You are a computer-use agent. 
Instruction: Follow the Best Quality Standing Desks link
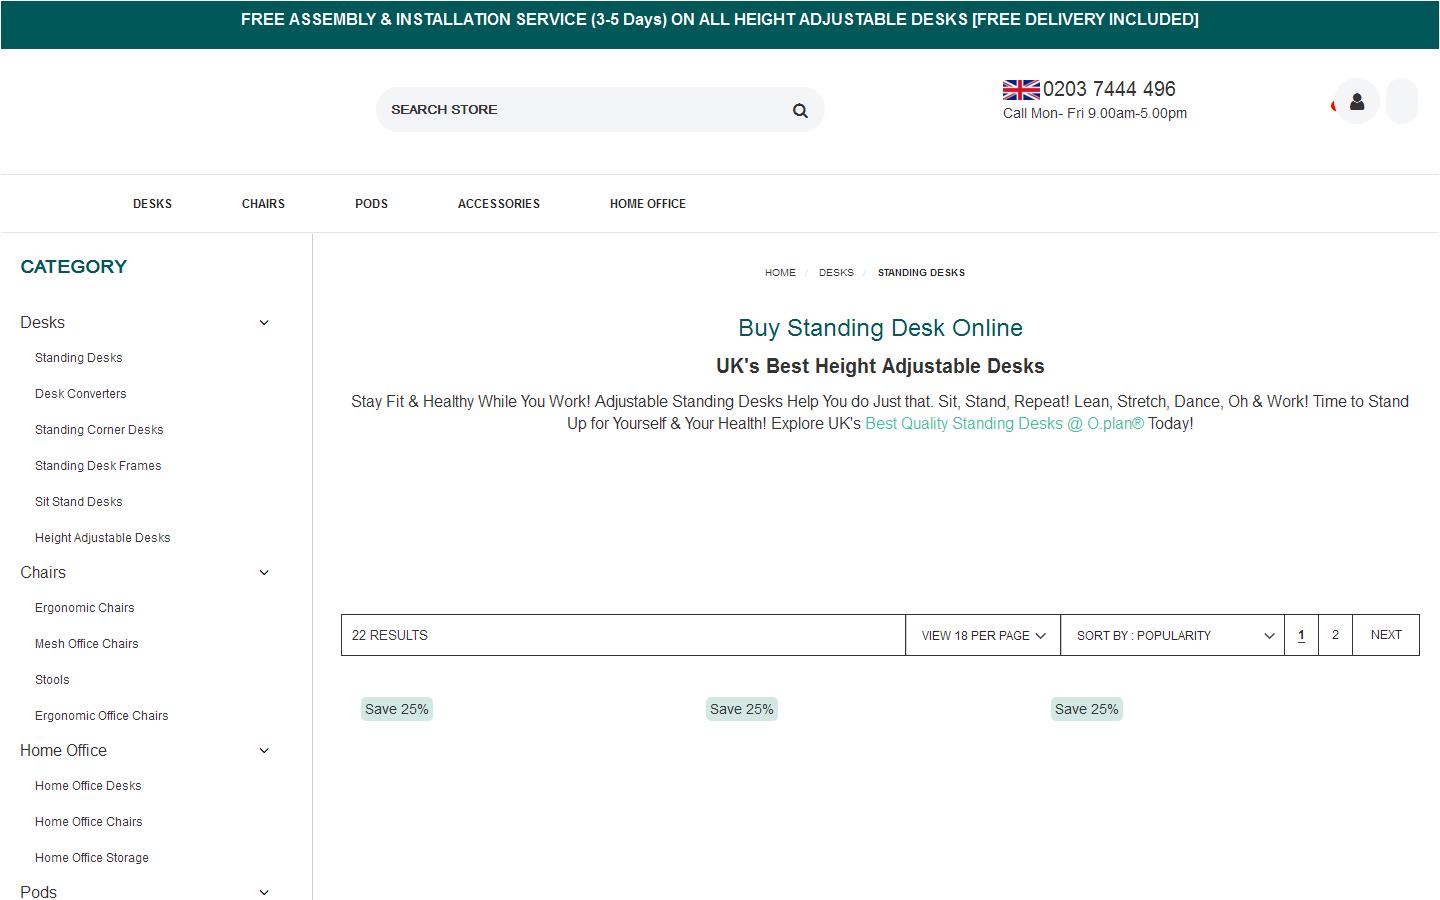point(1003,424)
